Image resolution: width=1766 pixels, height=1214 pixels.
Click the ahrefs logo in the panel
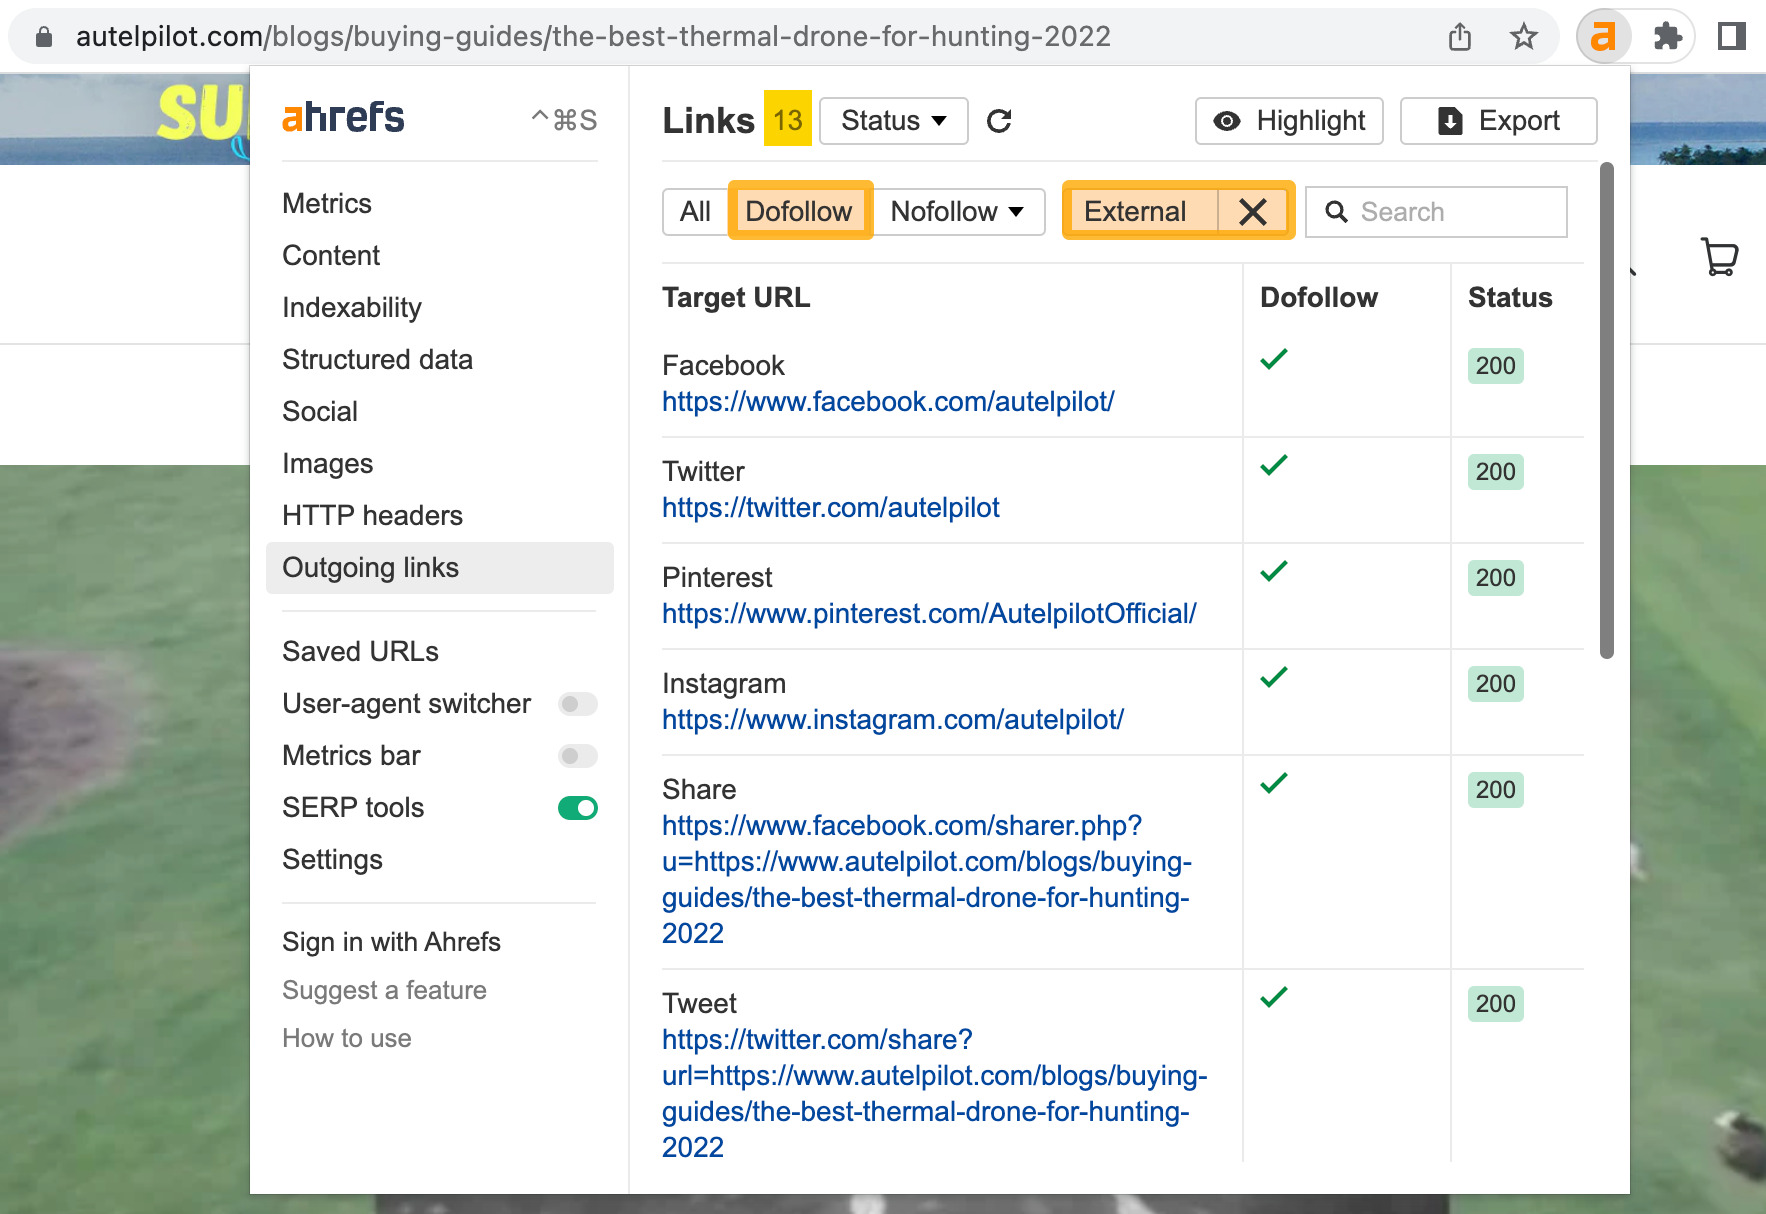click(x=342, y=117)
